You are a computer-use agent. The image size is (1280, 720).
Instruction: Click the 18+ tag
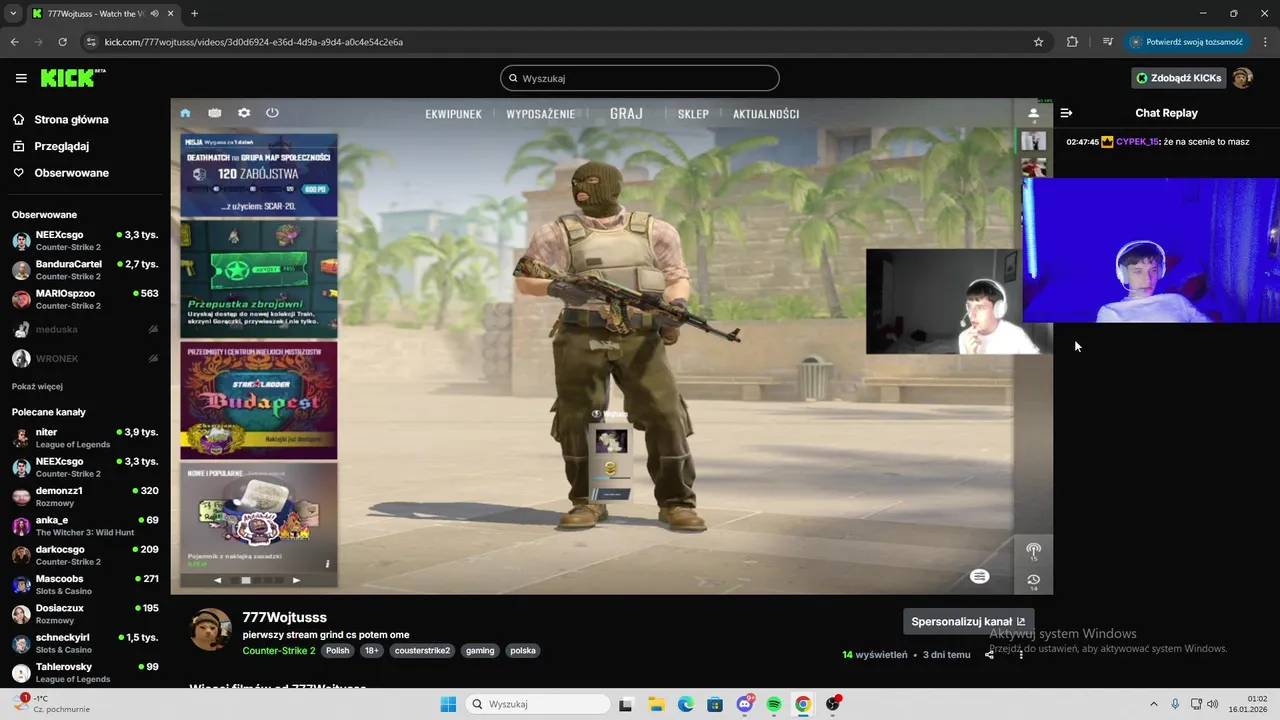372,650
